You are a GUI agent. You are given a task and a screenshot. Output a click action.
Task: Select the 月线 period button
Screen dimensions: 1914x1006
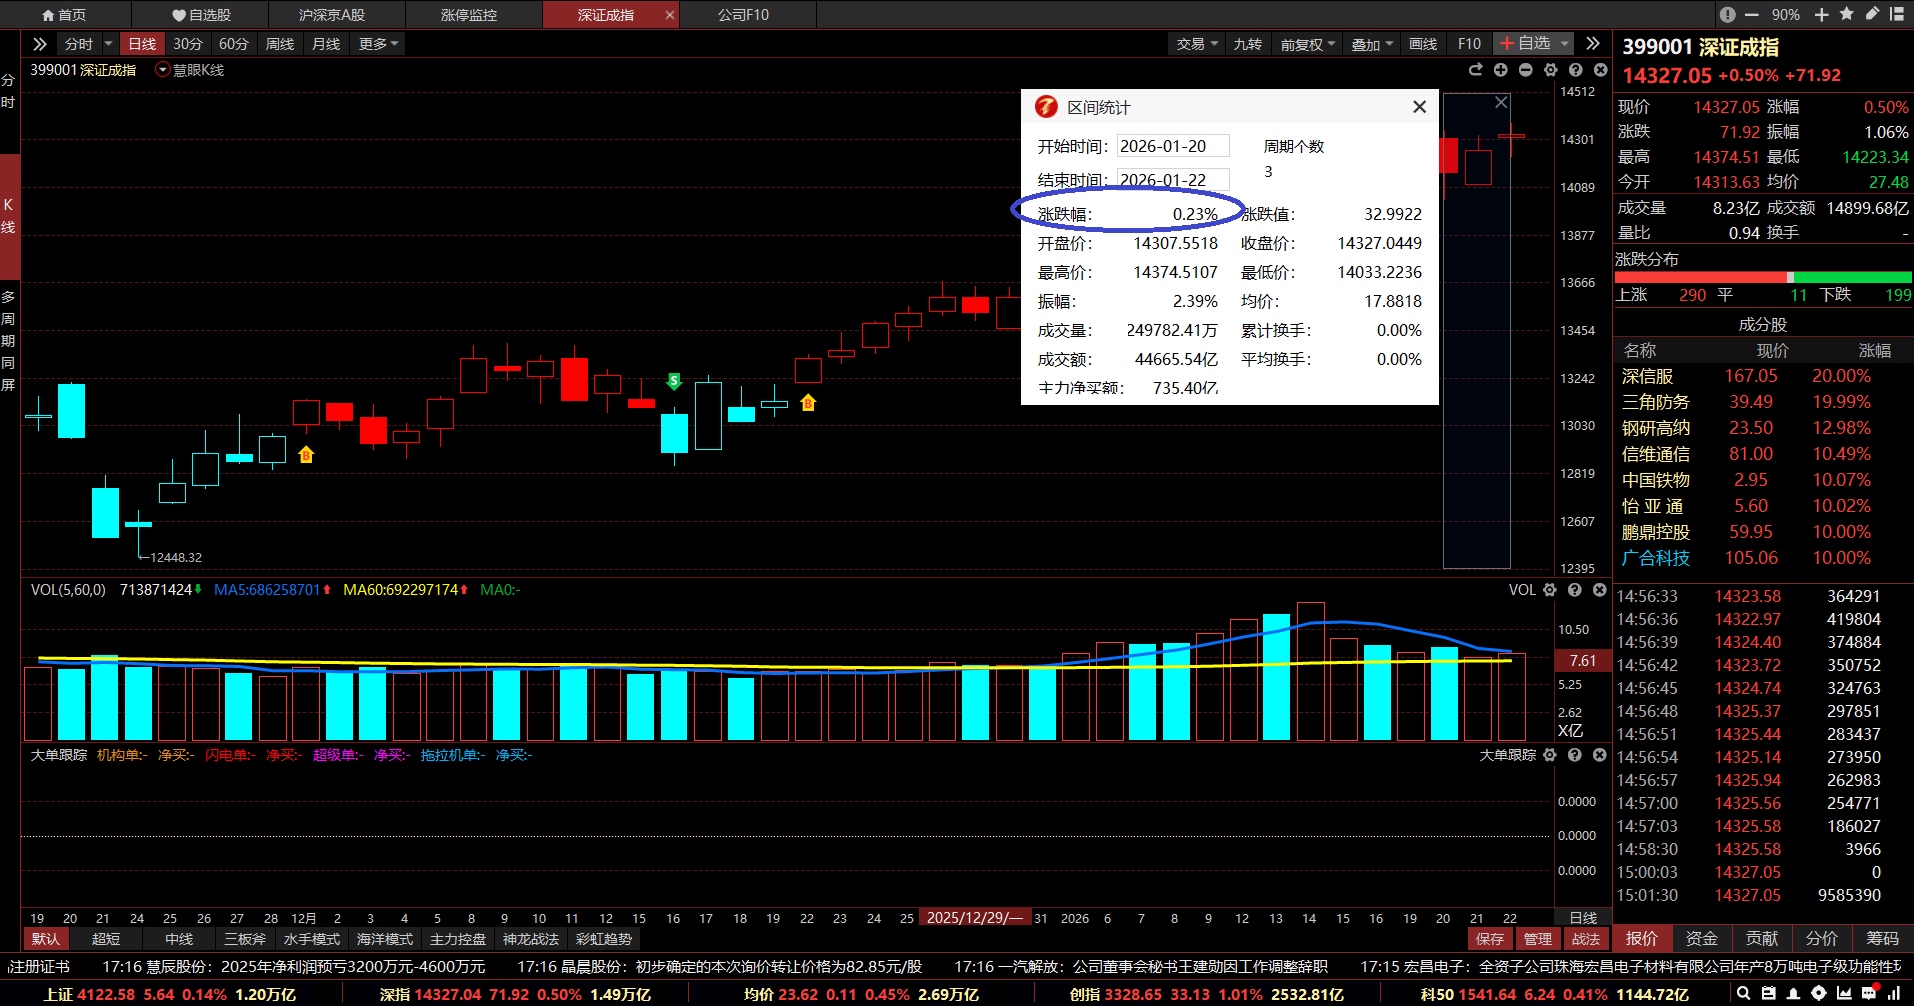tap(326, 44)
